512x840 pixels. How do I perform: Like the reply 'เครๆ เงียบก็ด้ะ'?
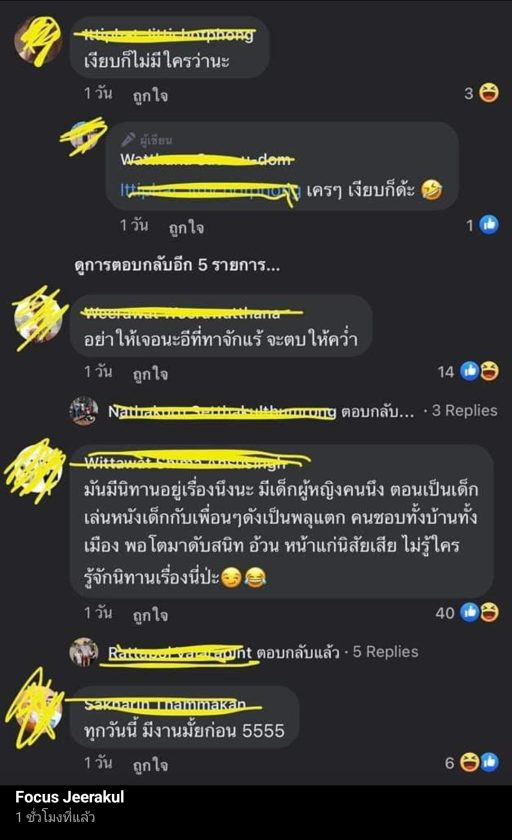click(x=186, y=228)
